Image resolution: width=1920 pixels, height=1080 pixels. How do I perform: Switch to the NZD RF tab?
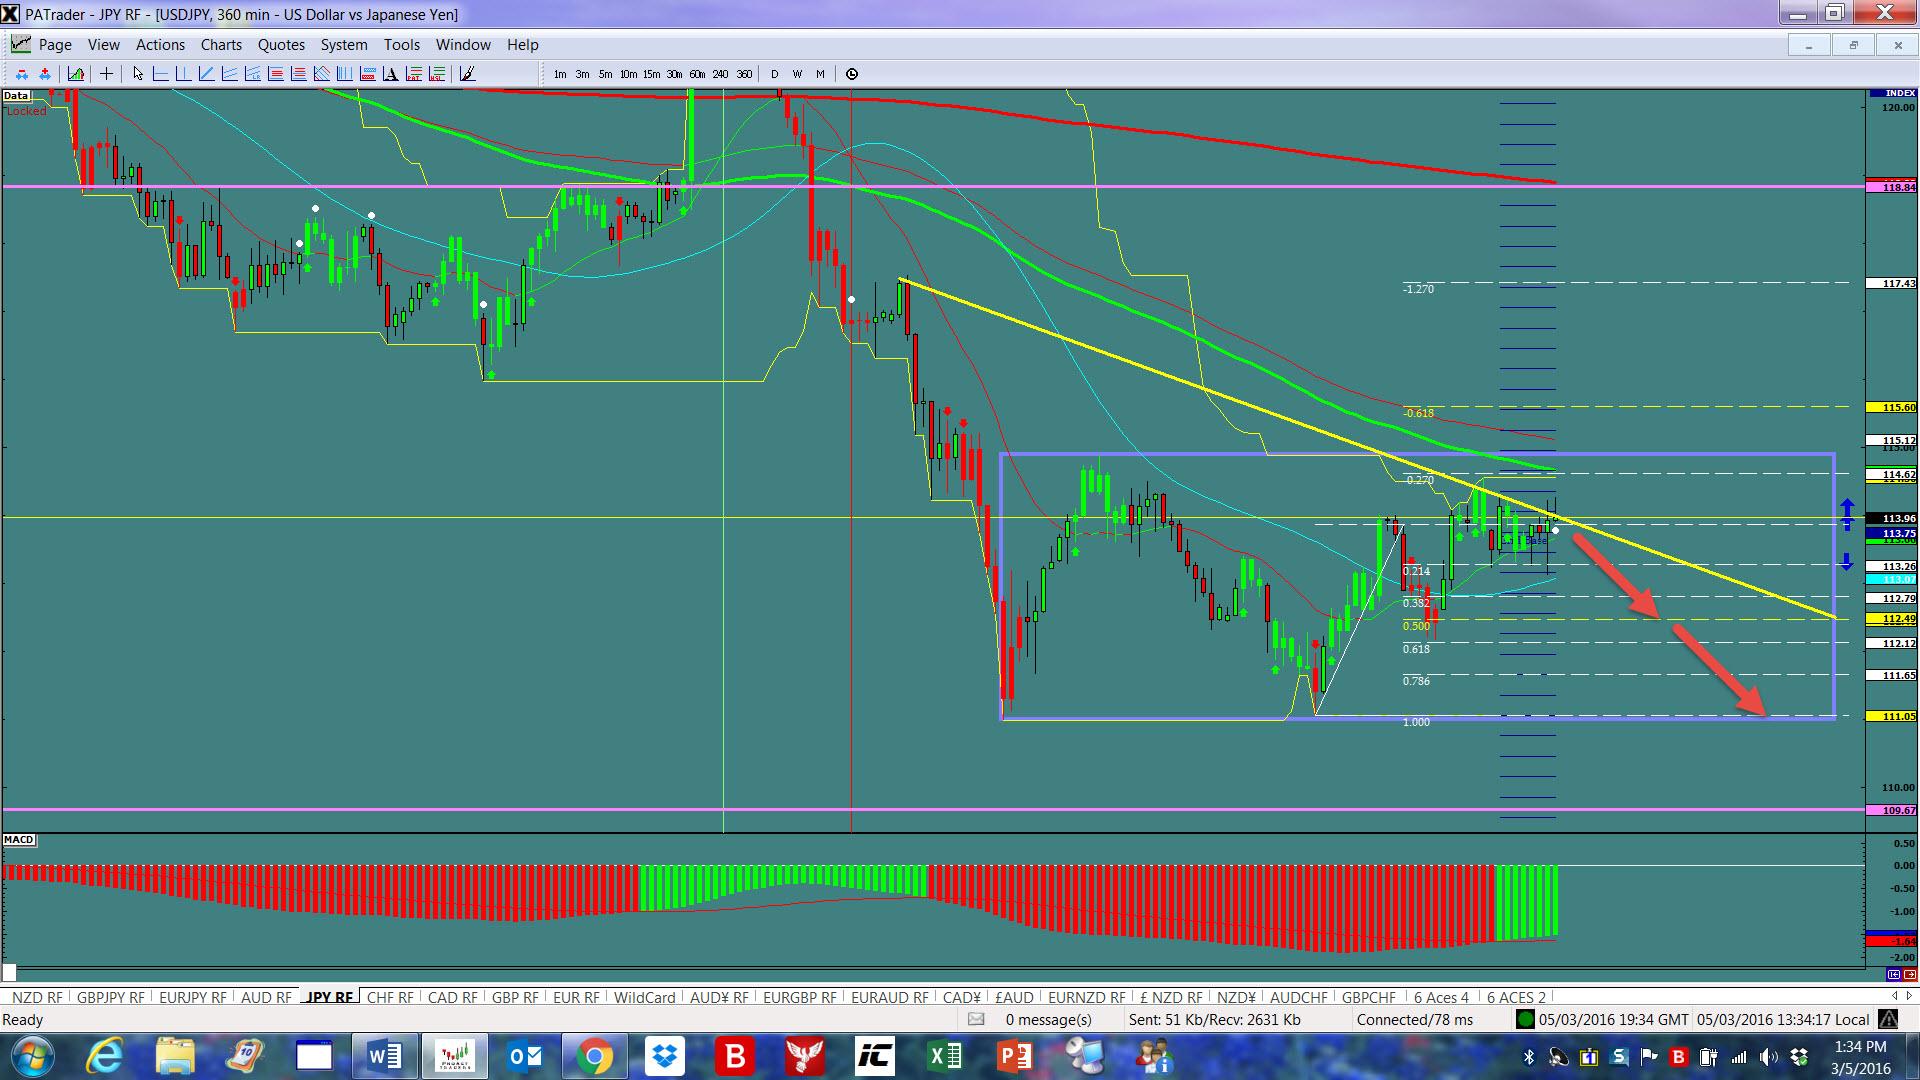[x=37, y=997]
